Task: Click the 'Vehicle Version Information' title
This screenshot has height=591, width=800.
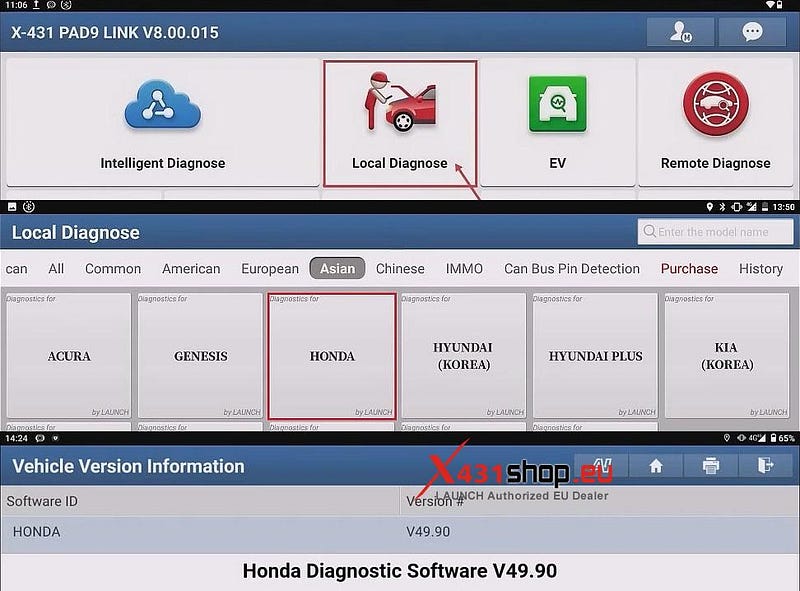Action: tap(128, 466)
